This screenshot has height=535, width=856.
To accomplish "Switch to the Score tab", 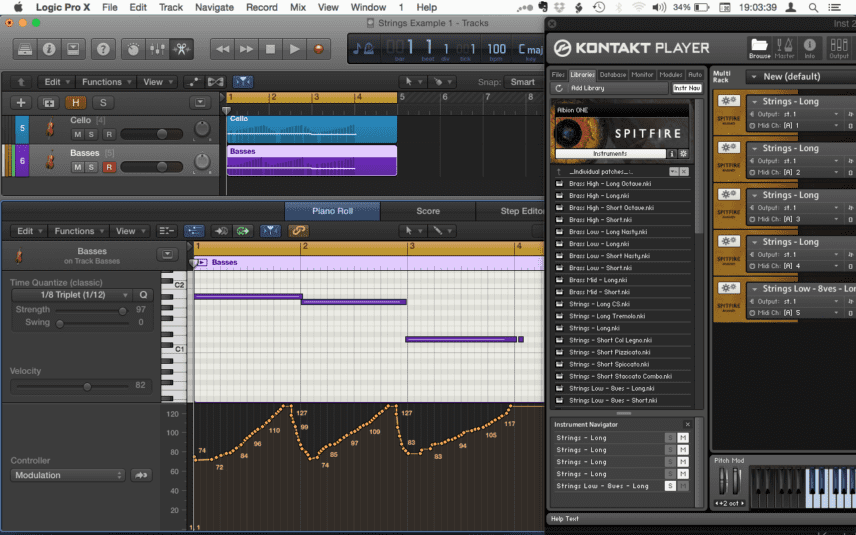I will click(428, 211).
